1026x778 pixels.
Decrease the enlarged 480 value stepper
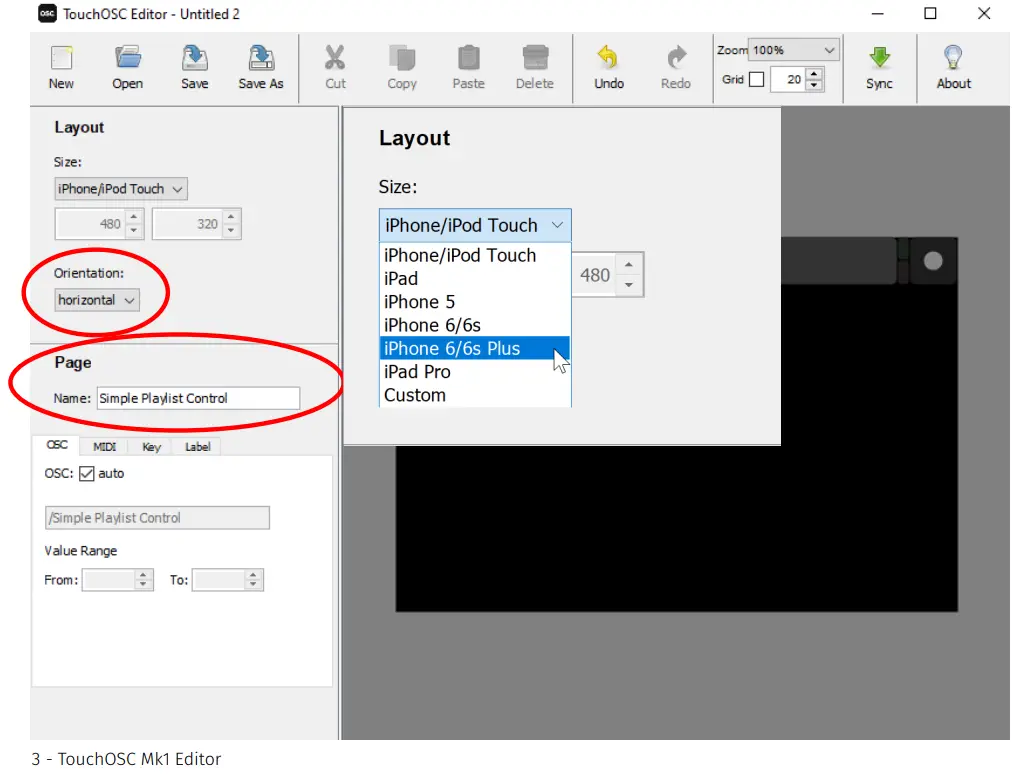pyautogui.click(x=629, y=285)
